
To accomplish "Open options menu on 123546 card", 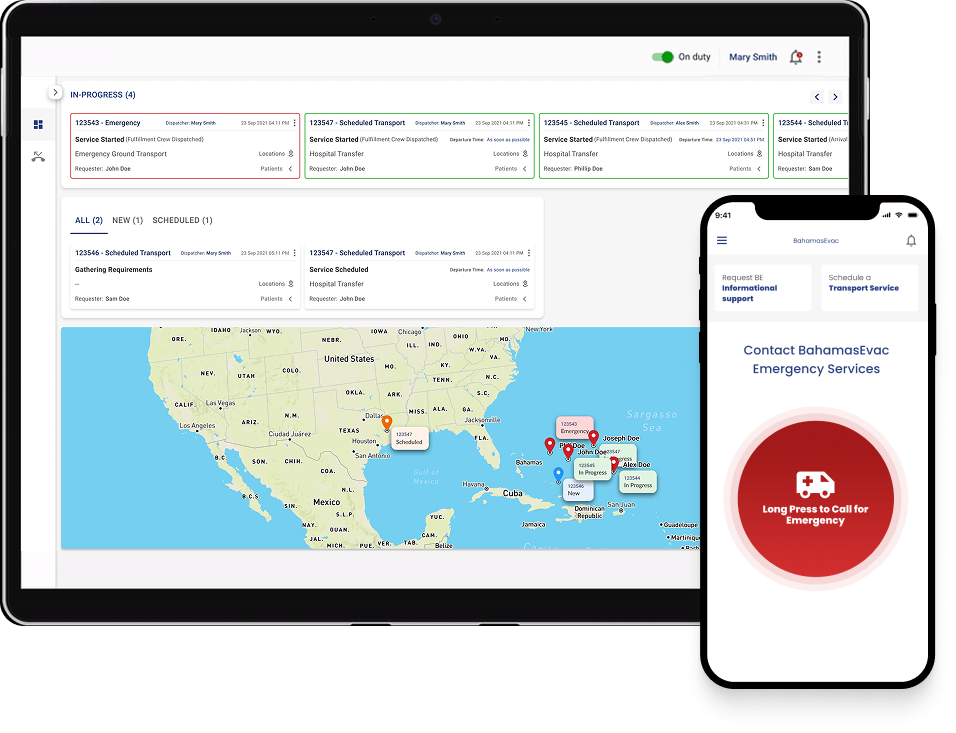I will coord(294,252).
